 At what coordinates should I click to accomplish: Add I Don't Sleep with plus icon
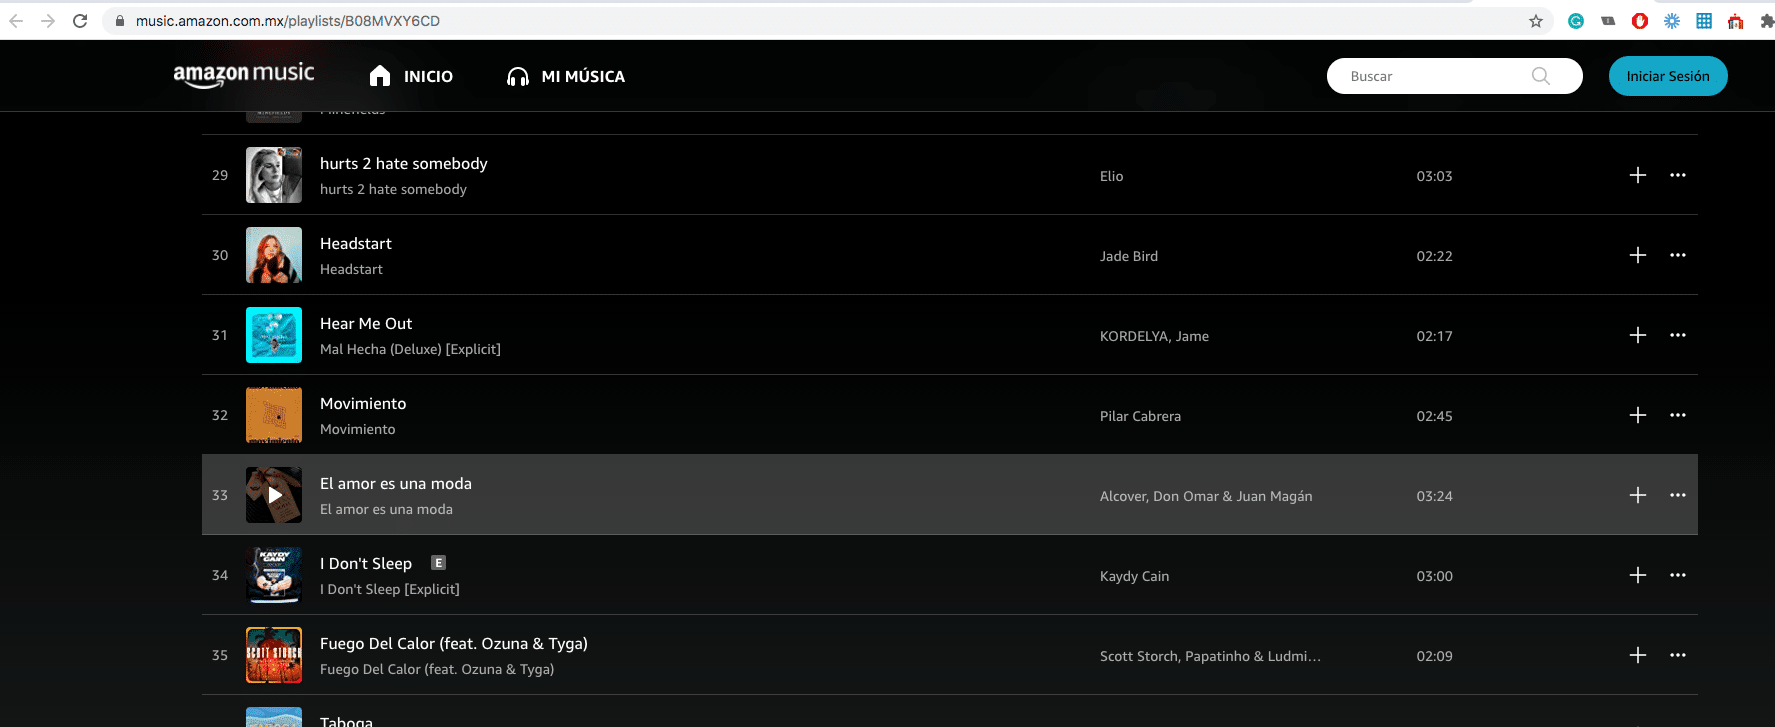[1637, 575]
